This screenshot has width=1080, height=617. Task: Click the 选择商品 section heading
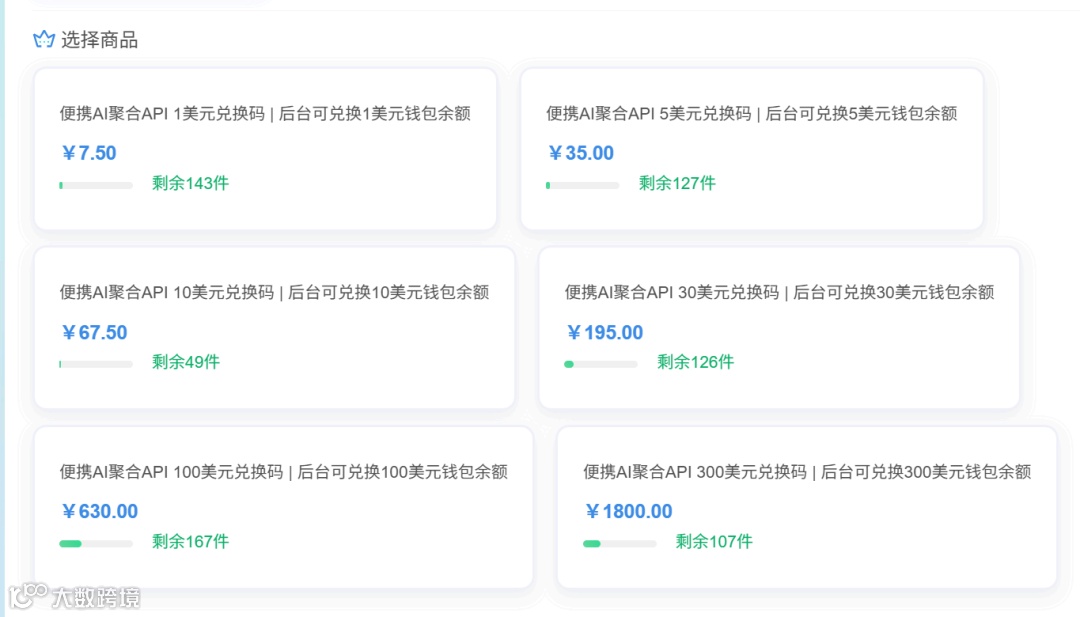pyautogui.click(x=99, y=40)
